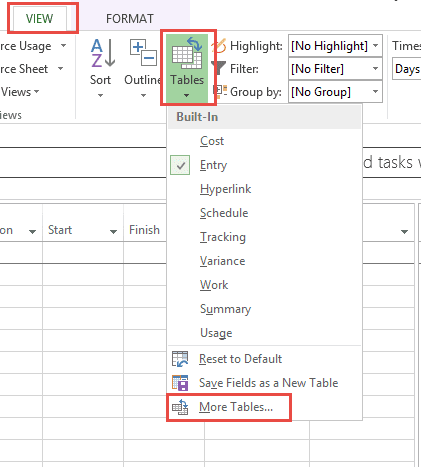Click Save Fields as New Table icon
Viewport: 421px width, 467px height.
click(x=180, y=383)
